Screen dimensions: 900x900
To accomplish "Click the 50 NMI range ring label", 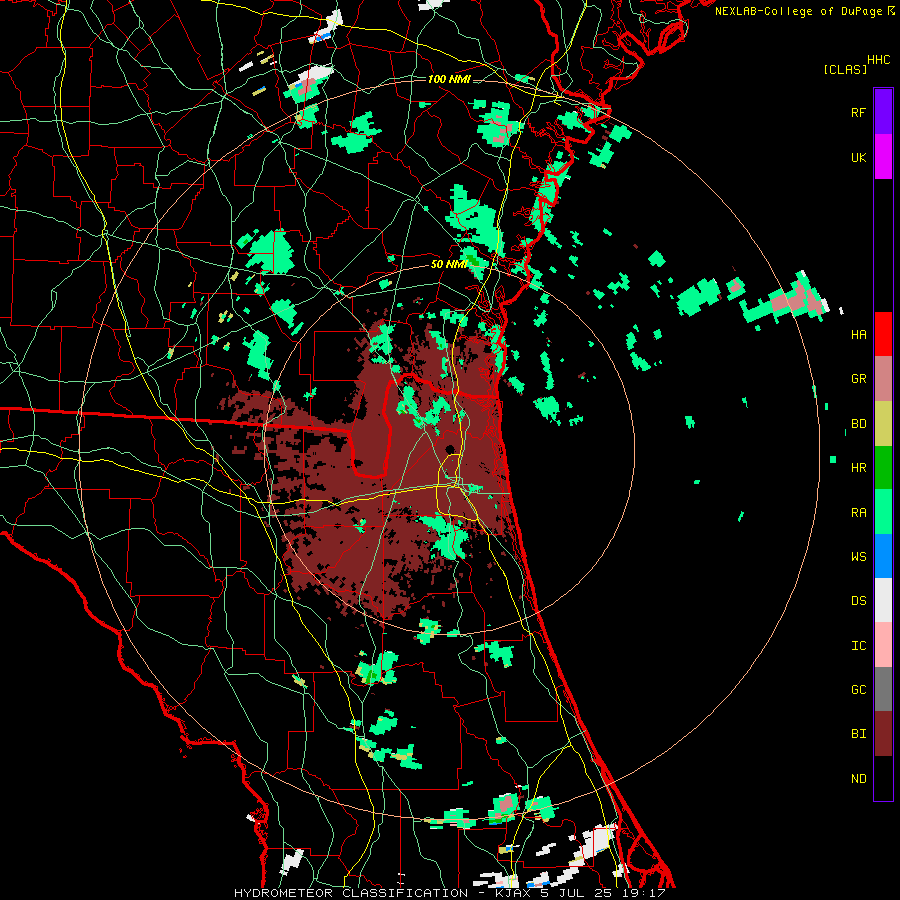I will (449, 265).
